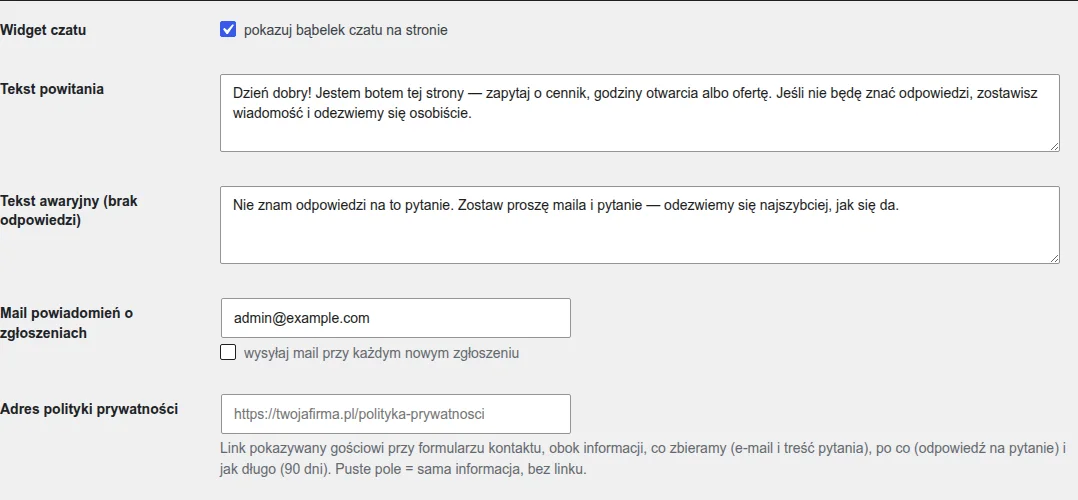This screenshot has height=500, width=1078.
Task: Click into the Tekst powitania textarea
Action: point(639,113)
